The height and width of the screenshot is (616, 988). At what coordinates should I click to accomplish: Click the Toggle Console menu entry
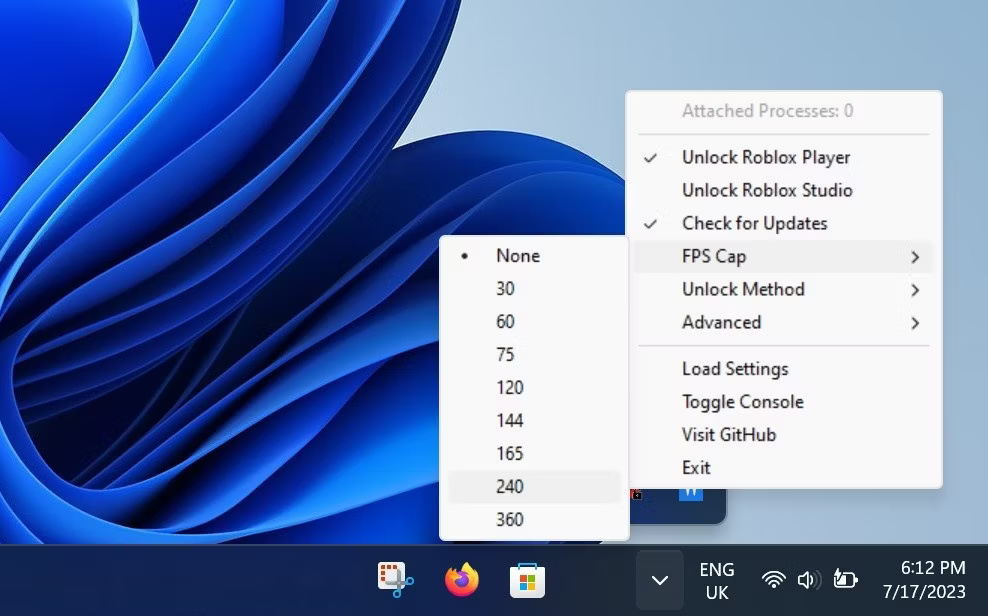tap(743, 401)
